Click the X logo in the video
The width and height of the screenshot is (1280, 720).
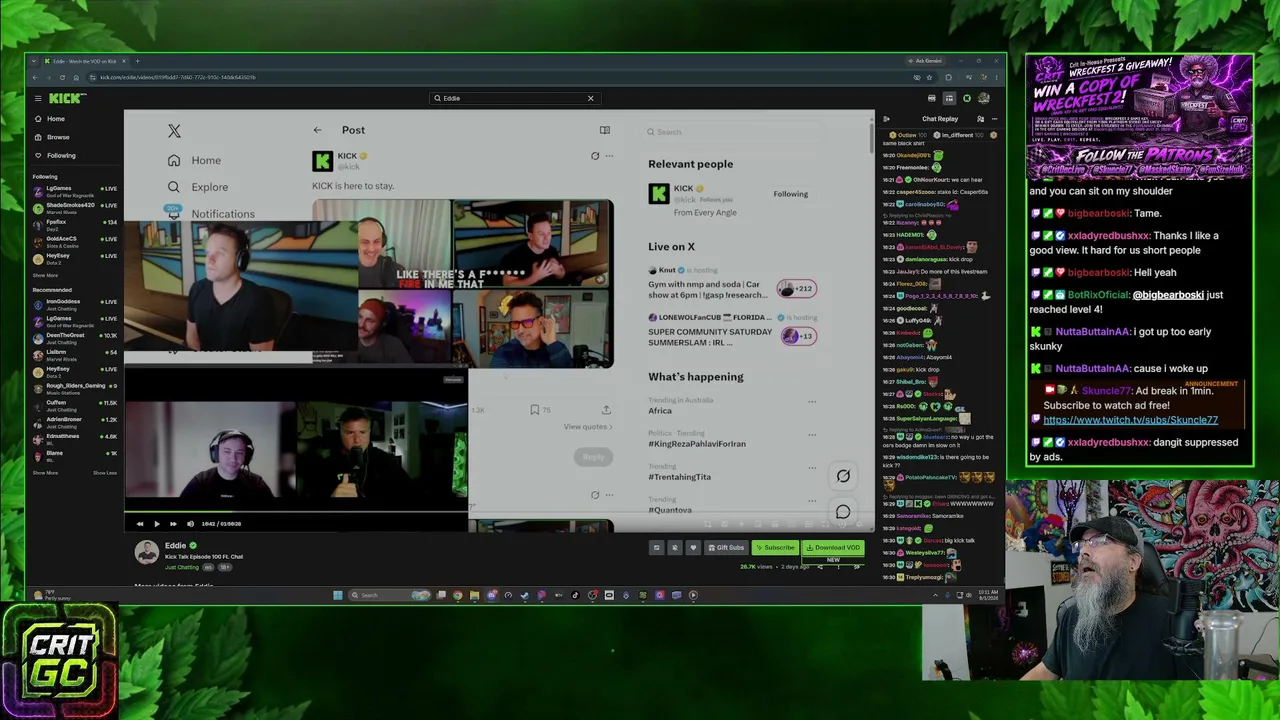click(x=174, y=131)
